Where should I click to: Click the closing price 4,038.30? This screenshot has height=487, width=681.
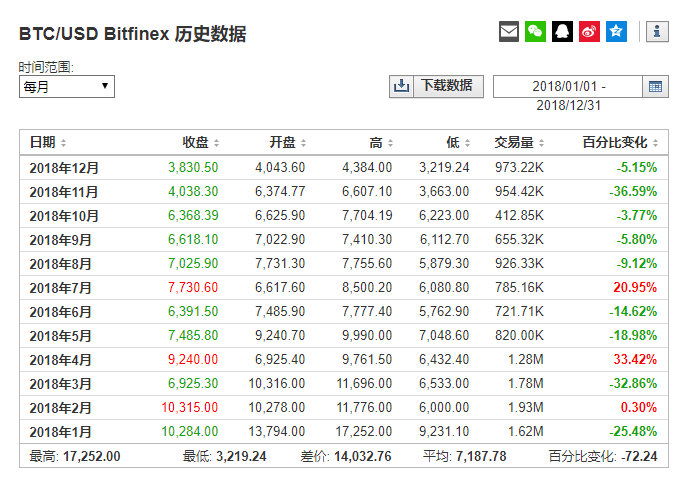tap(193, 191)
